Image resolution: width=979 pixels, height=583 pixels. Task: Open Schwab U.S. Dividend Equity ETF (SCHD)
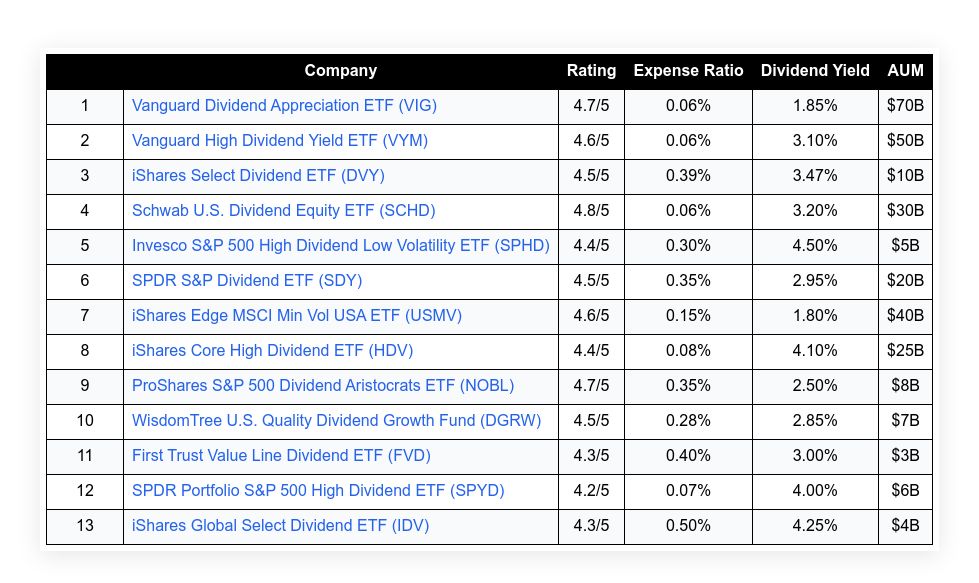pyautogui.click(x=284, y=211)
